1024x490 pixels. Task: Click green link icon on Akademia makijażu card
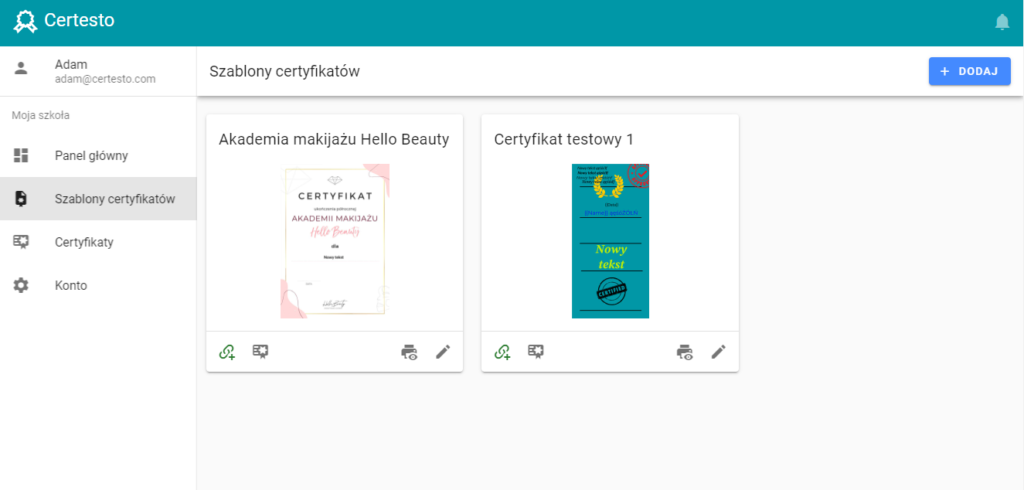click(227, 352)
